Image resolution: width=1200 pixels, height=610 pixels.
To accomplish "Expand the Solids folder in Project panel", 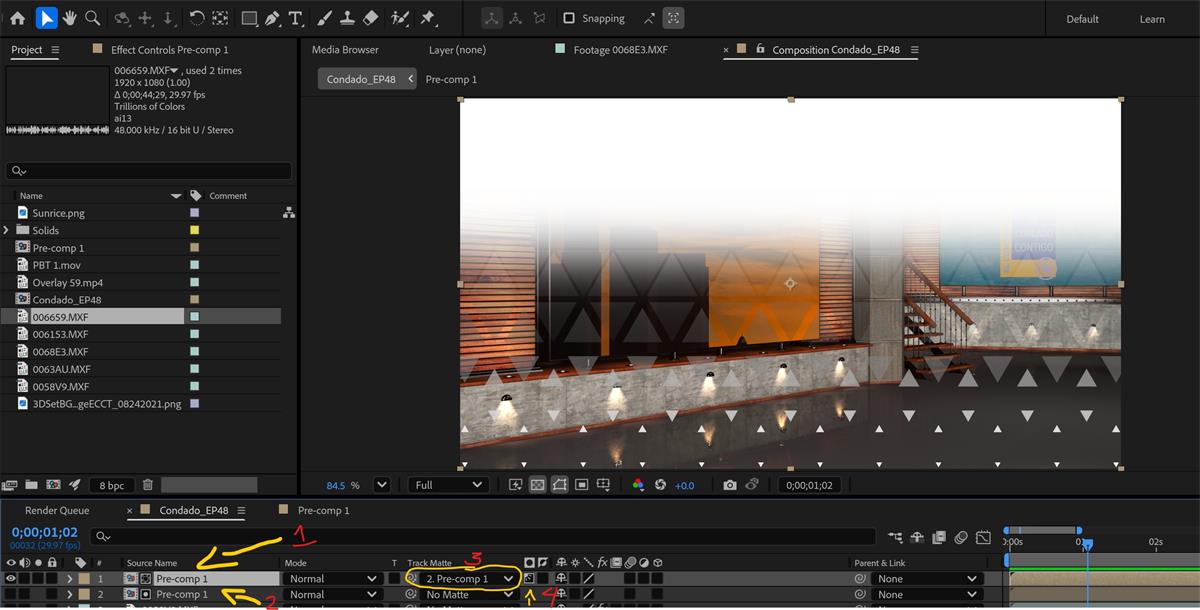I will pyautogui.click(x=7, y=230).
